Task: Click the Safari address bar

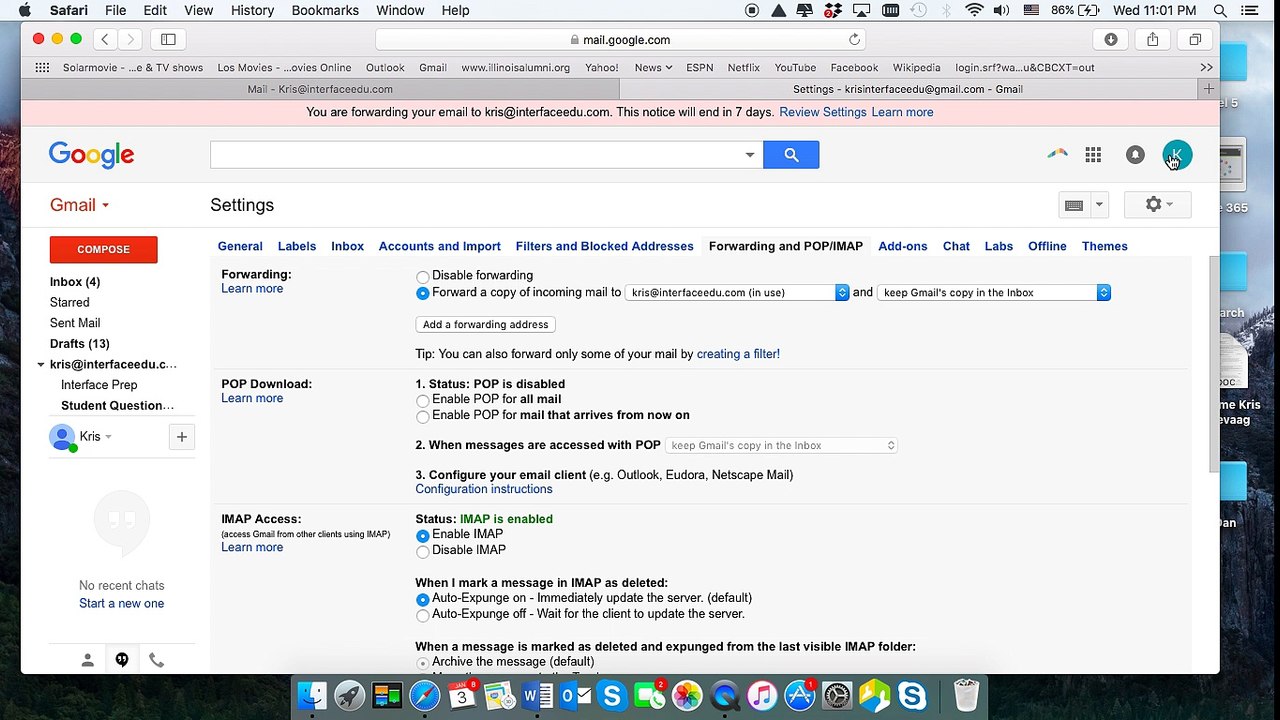Action: pyautogui.click(x=620, y=40)
